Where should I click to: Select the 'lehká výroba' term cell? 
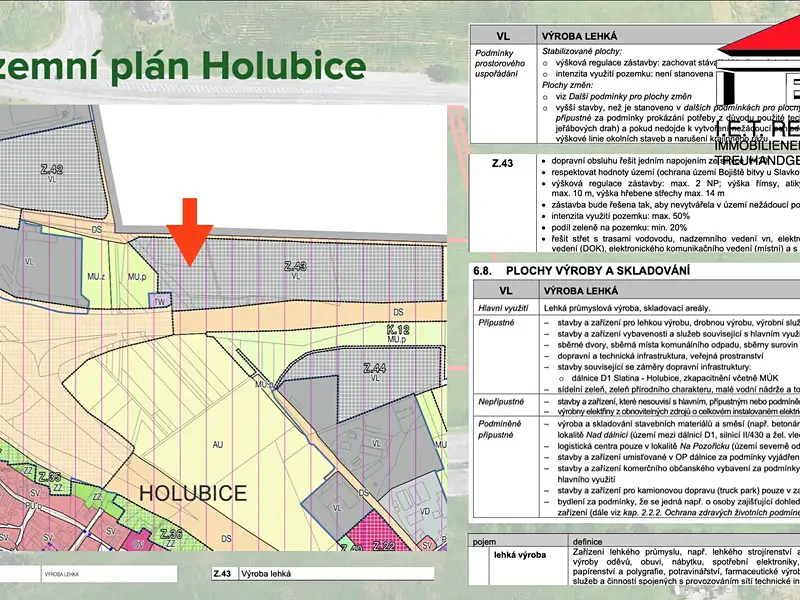[520, 555]
